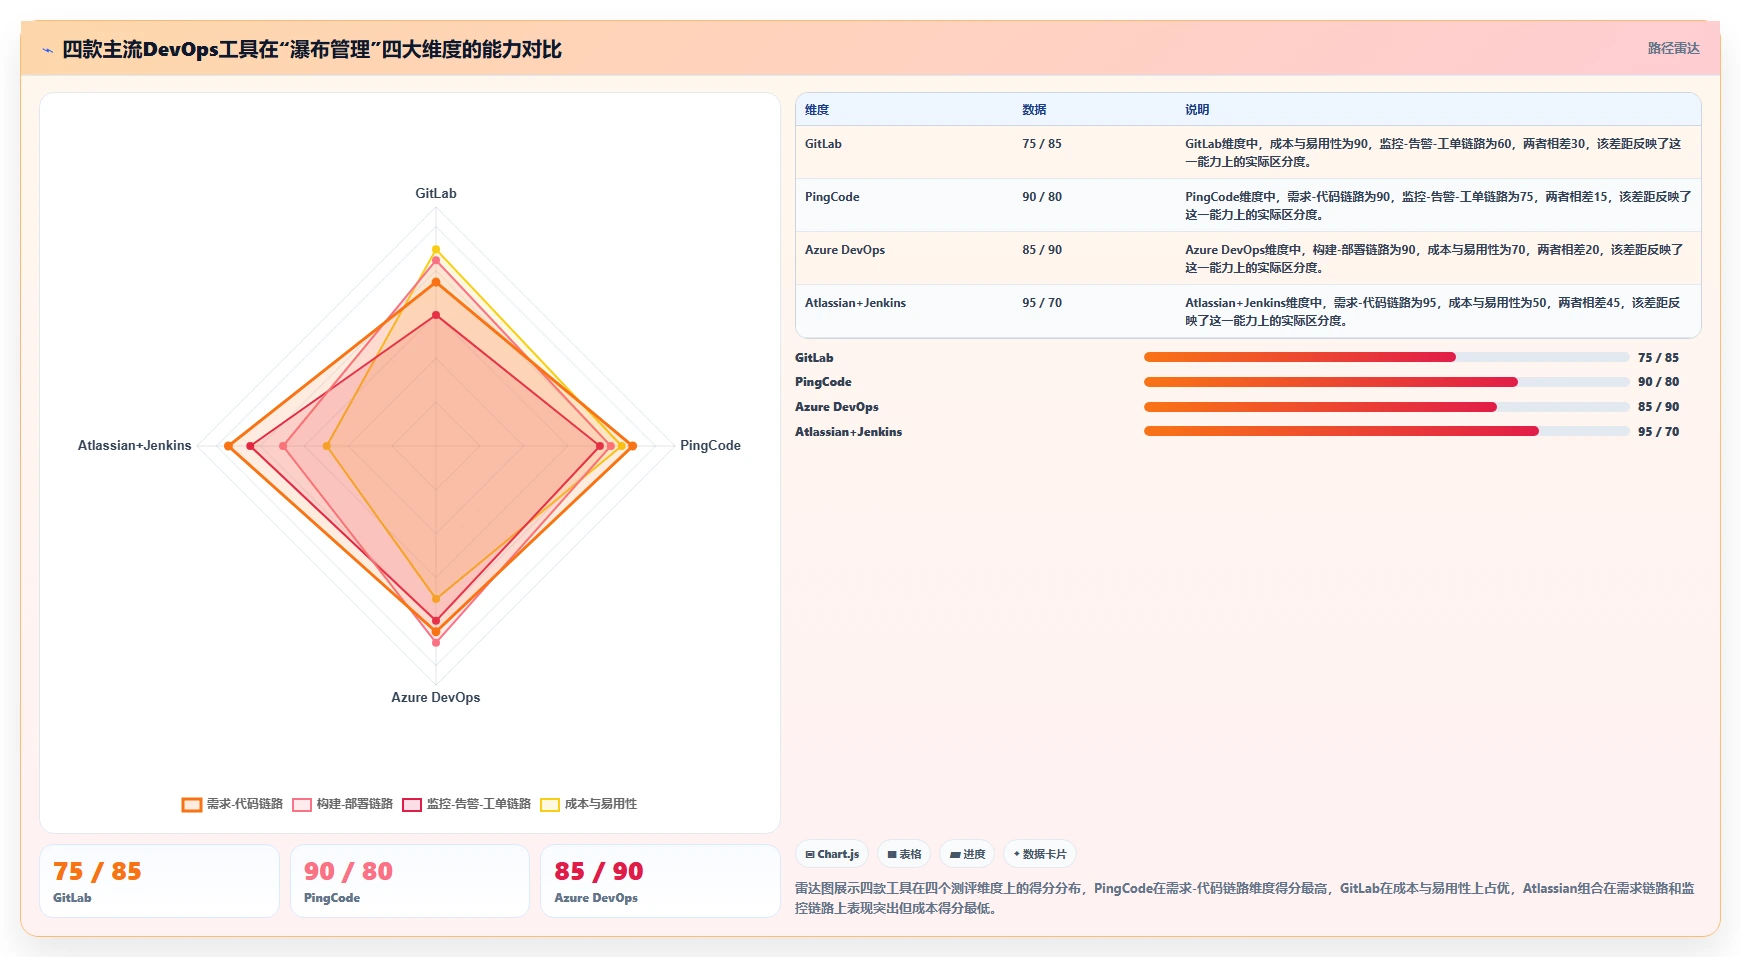Click the 维度 column header
This screenshot has height=957, width=1741.
click(x=817, y=110)
